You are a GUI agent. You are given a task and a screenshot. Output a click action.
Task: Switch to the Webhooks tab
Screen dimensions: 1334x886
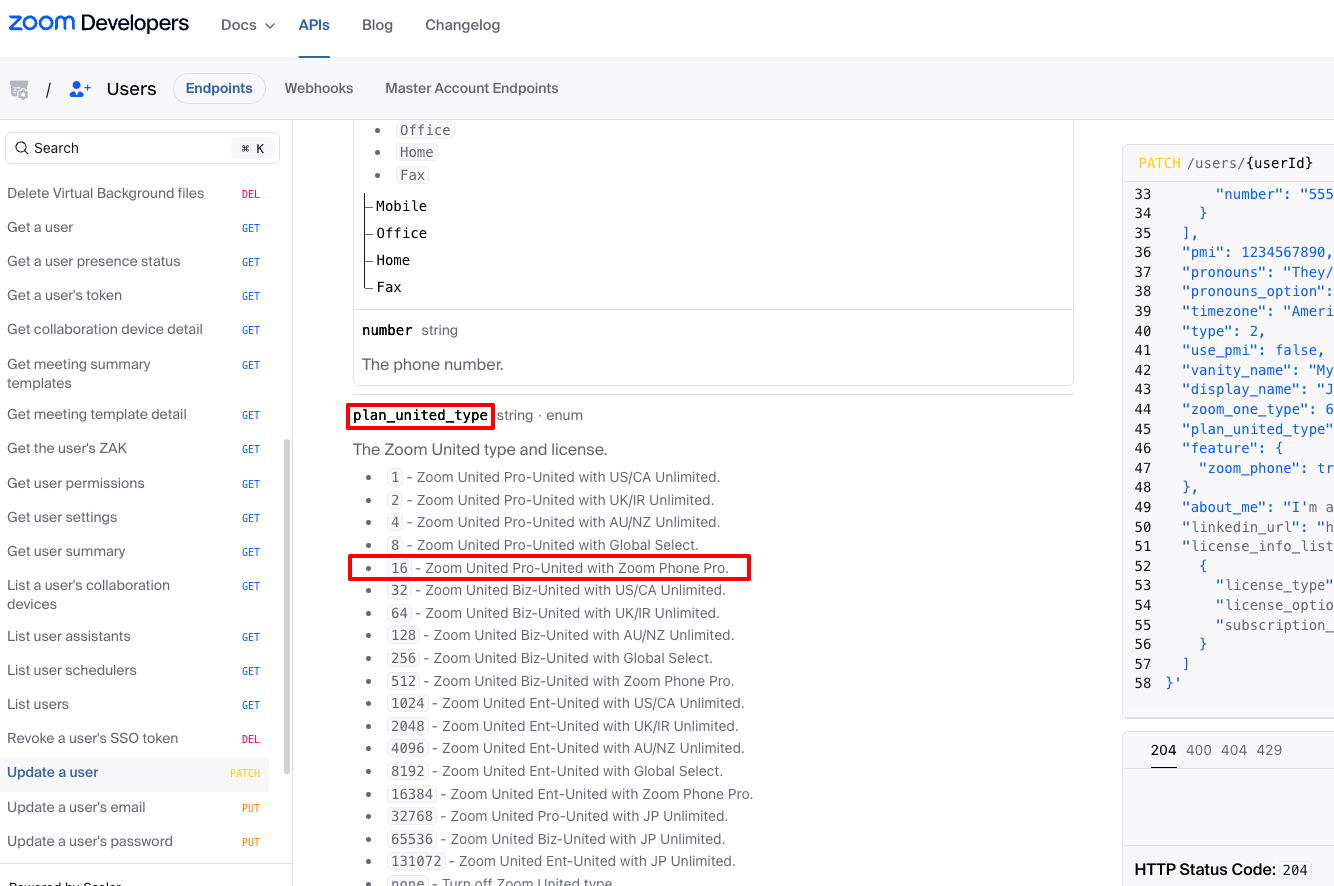click(x=319, y=88)
